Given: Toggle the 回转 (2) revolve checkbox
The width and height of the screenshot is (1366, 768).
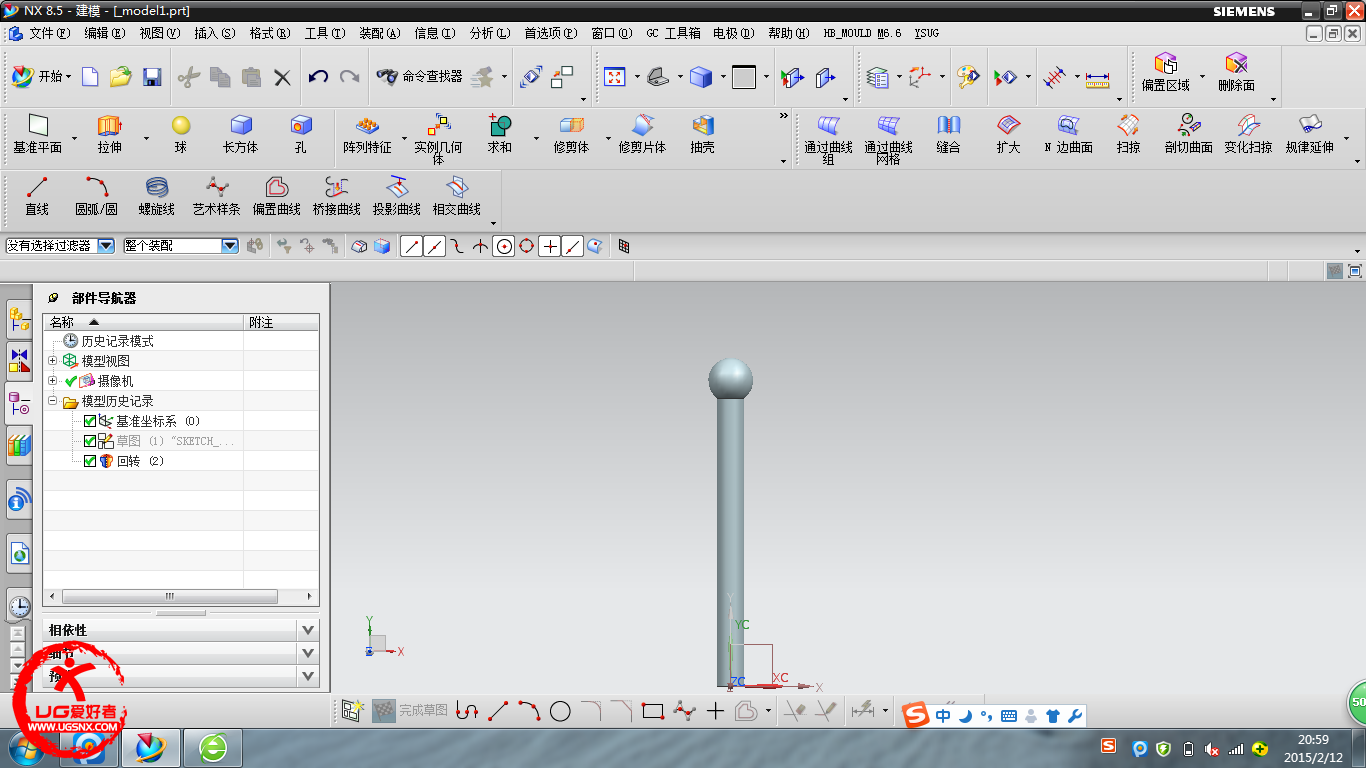Looking at the screenshot, I should (90, 461).
